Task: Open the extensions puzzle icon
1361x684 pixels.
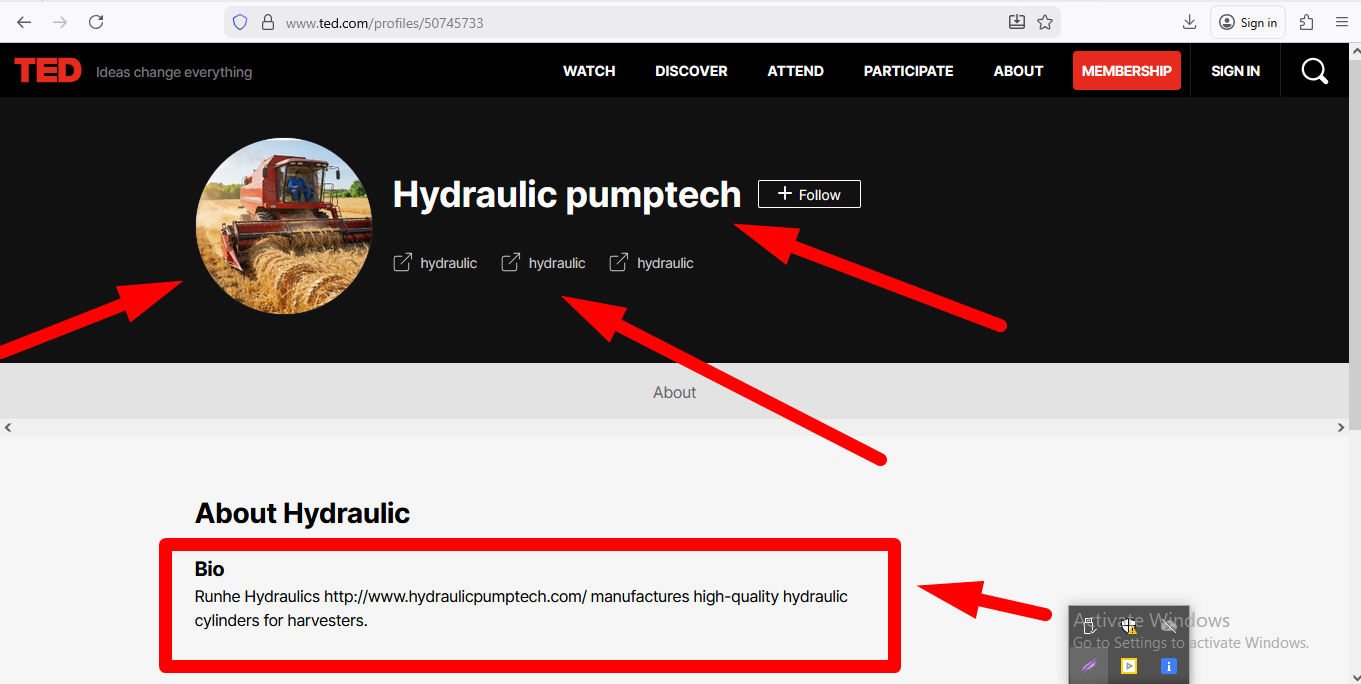Action: (1306, 22)
